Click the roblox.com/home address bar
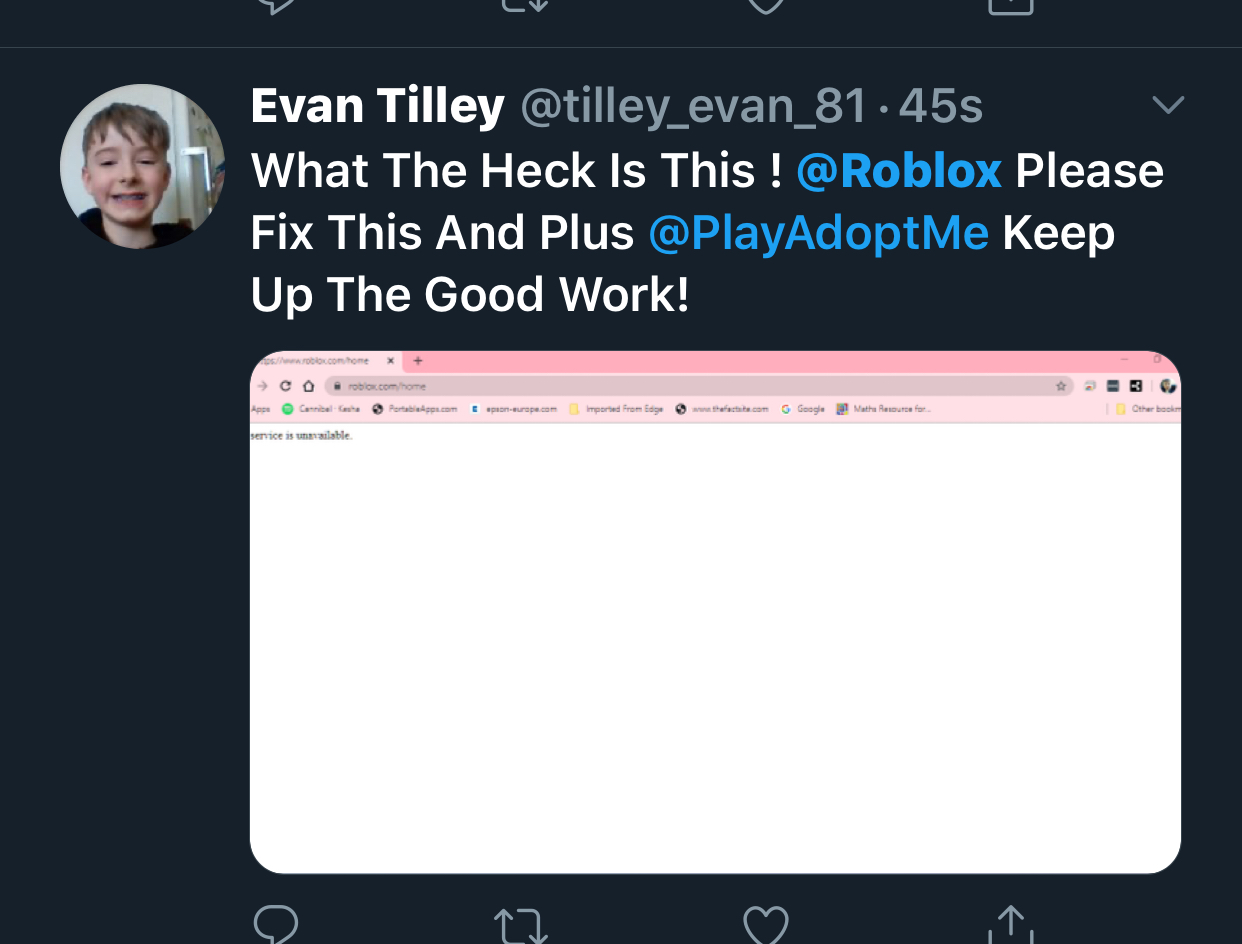The width and height of the screenshot is (1242, 944). (x=690, y=386)
